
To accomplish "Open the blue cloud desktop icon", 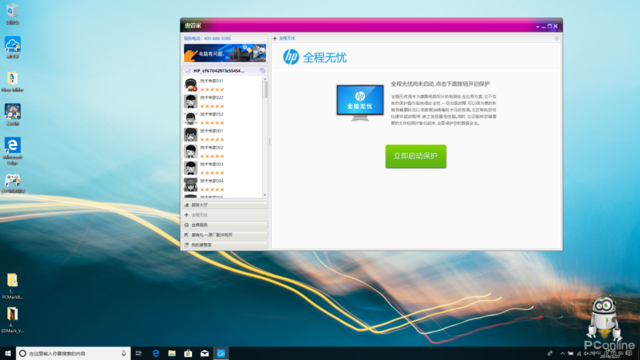I will pos(13,47).
